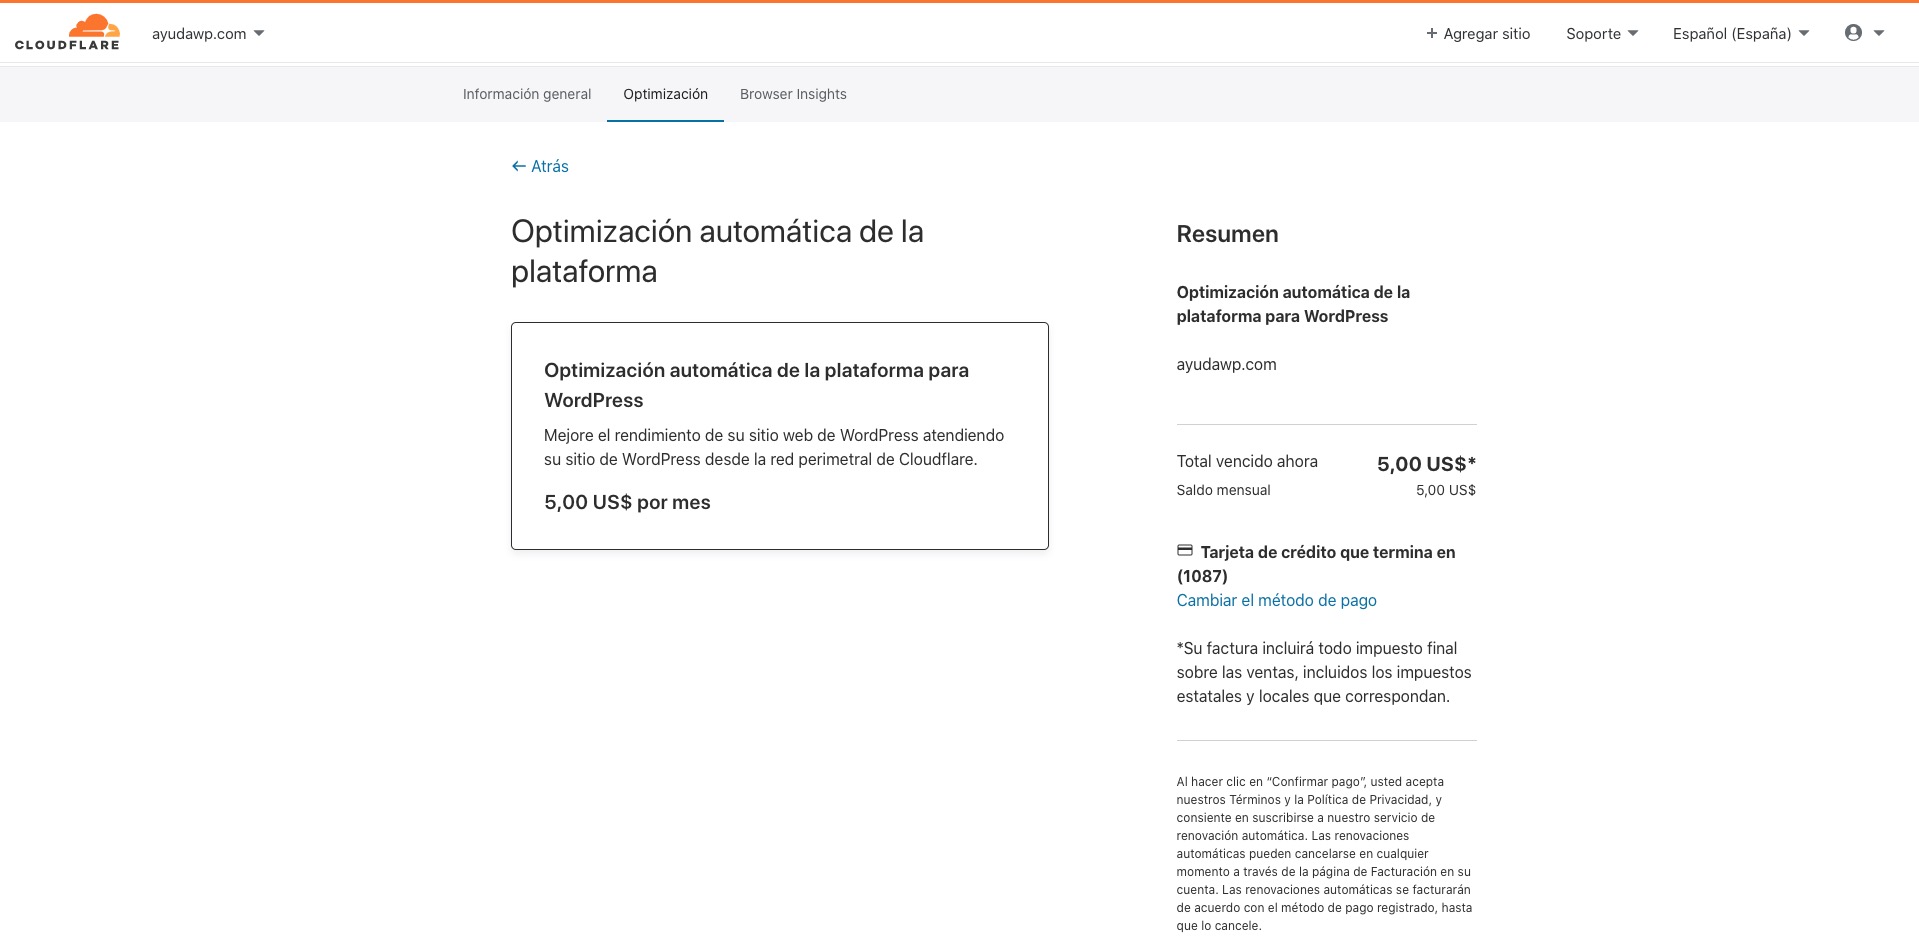Select the WordPress optimization plan card
Screen dimensions: 1919x946
[779, 435]
